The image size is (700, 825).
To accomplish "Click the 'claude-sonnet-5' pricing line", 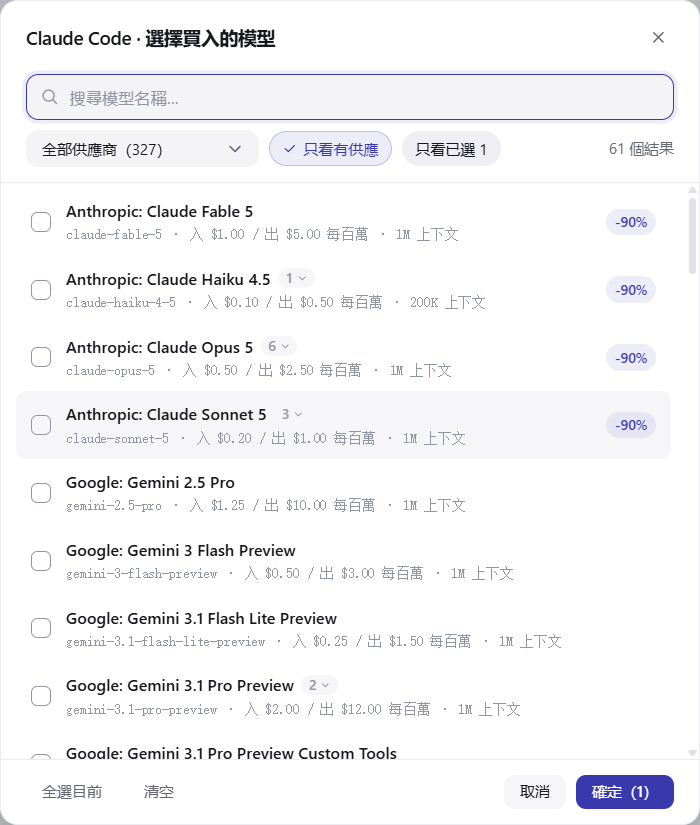I will (x=266, y=438).
